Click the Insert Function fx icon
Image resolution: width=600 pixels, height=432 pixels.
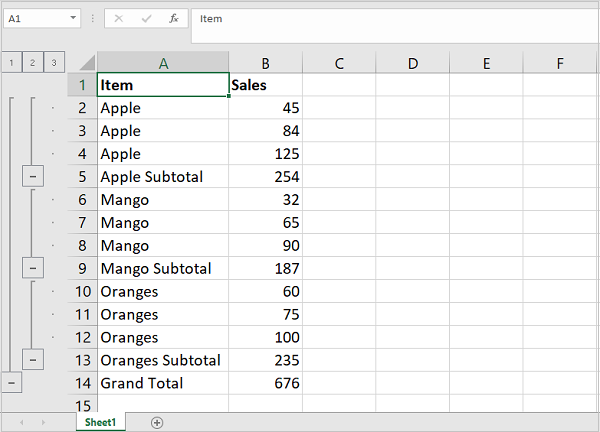[x=173, y=19]
